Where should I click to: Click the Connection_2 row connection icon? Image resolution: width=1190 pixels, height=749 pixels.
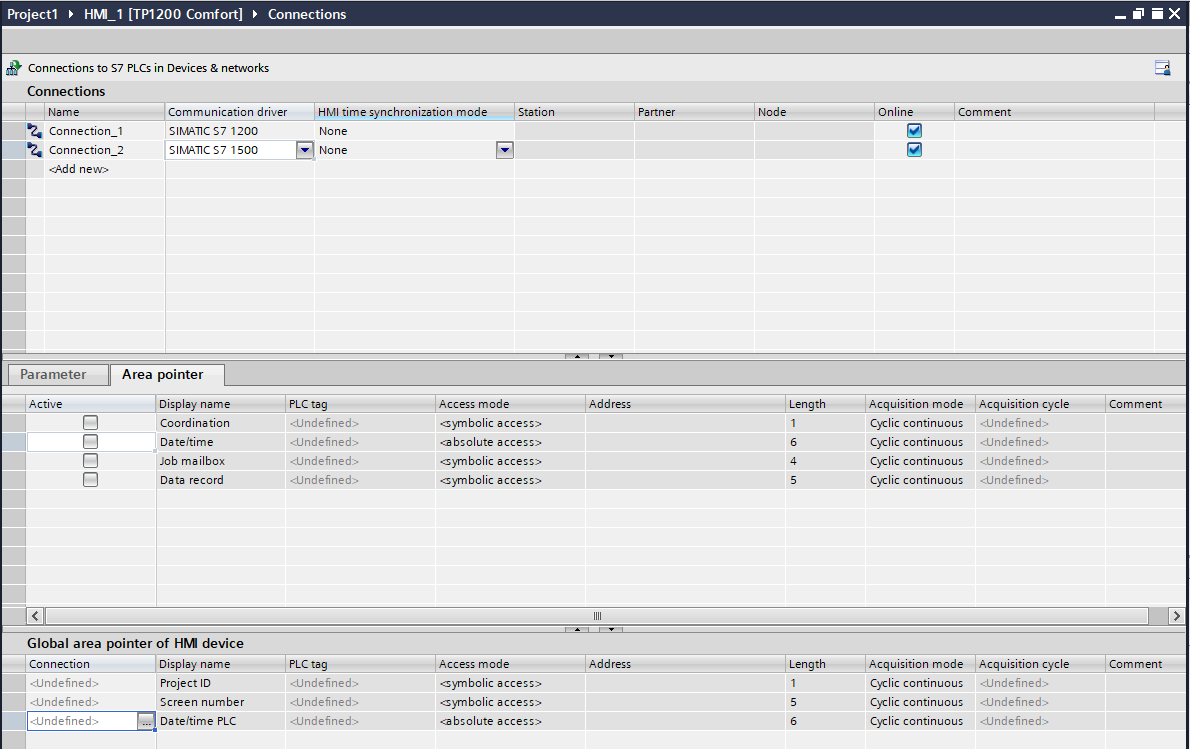tap(35, 150)
